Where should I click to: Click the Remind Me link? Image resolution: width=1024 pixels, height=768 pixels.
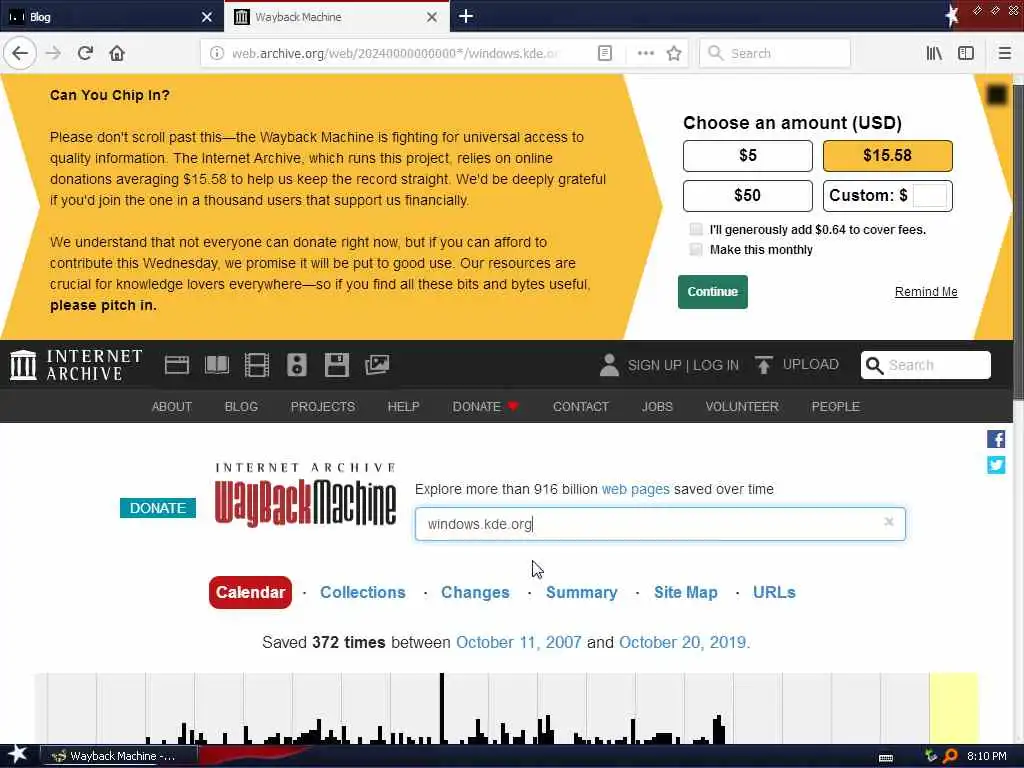[926, 292]
